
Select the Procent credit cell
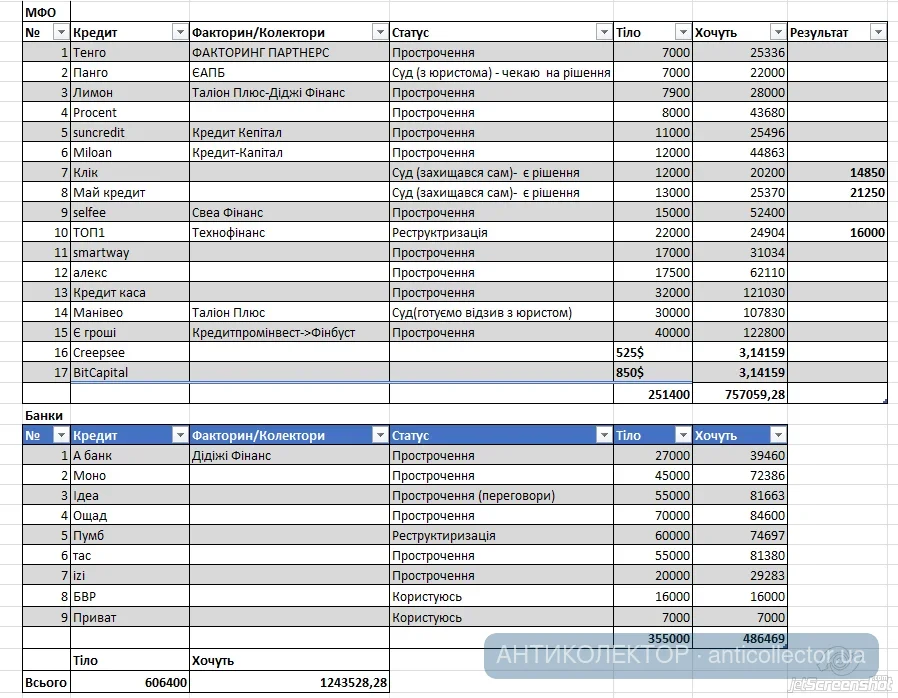click(x=130, y=112)
